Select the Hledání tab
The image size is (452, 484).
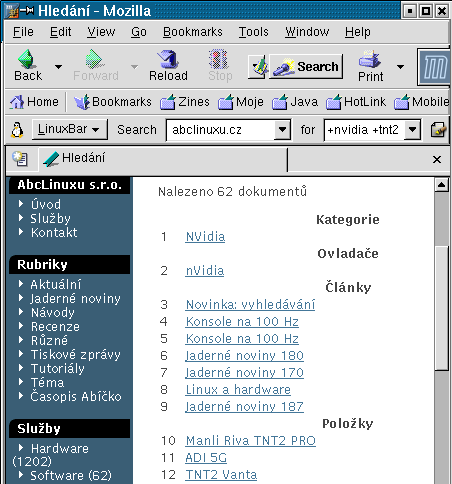pyautogui.click(x=163, y=159)
